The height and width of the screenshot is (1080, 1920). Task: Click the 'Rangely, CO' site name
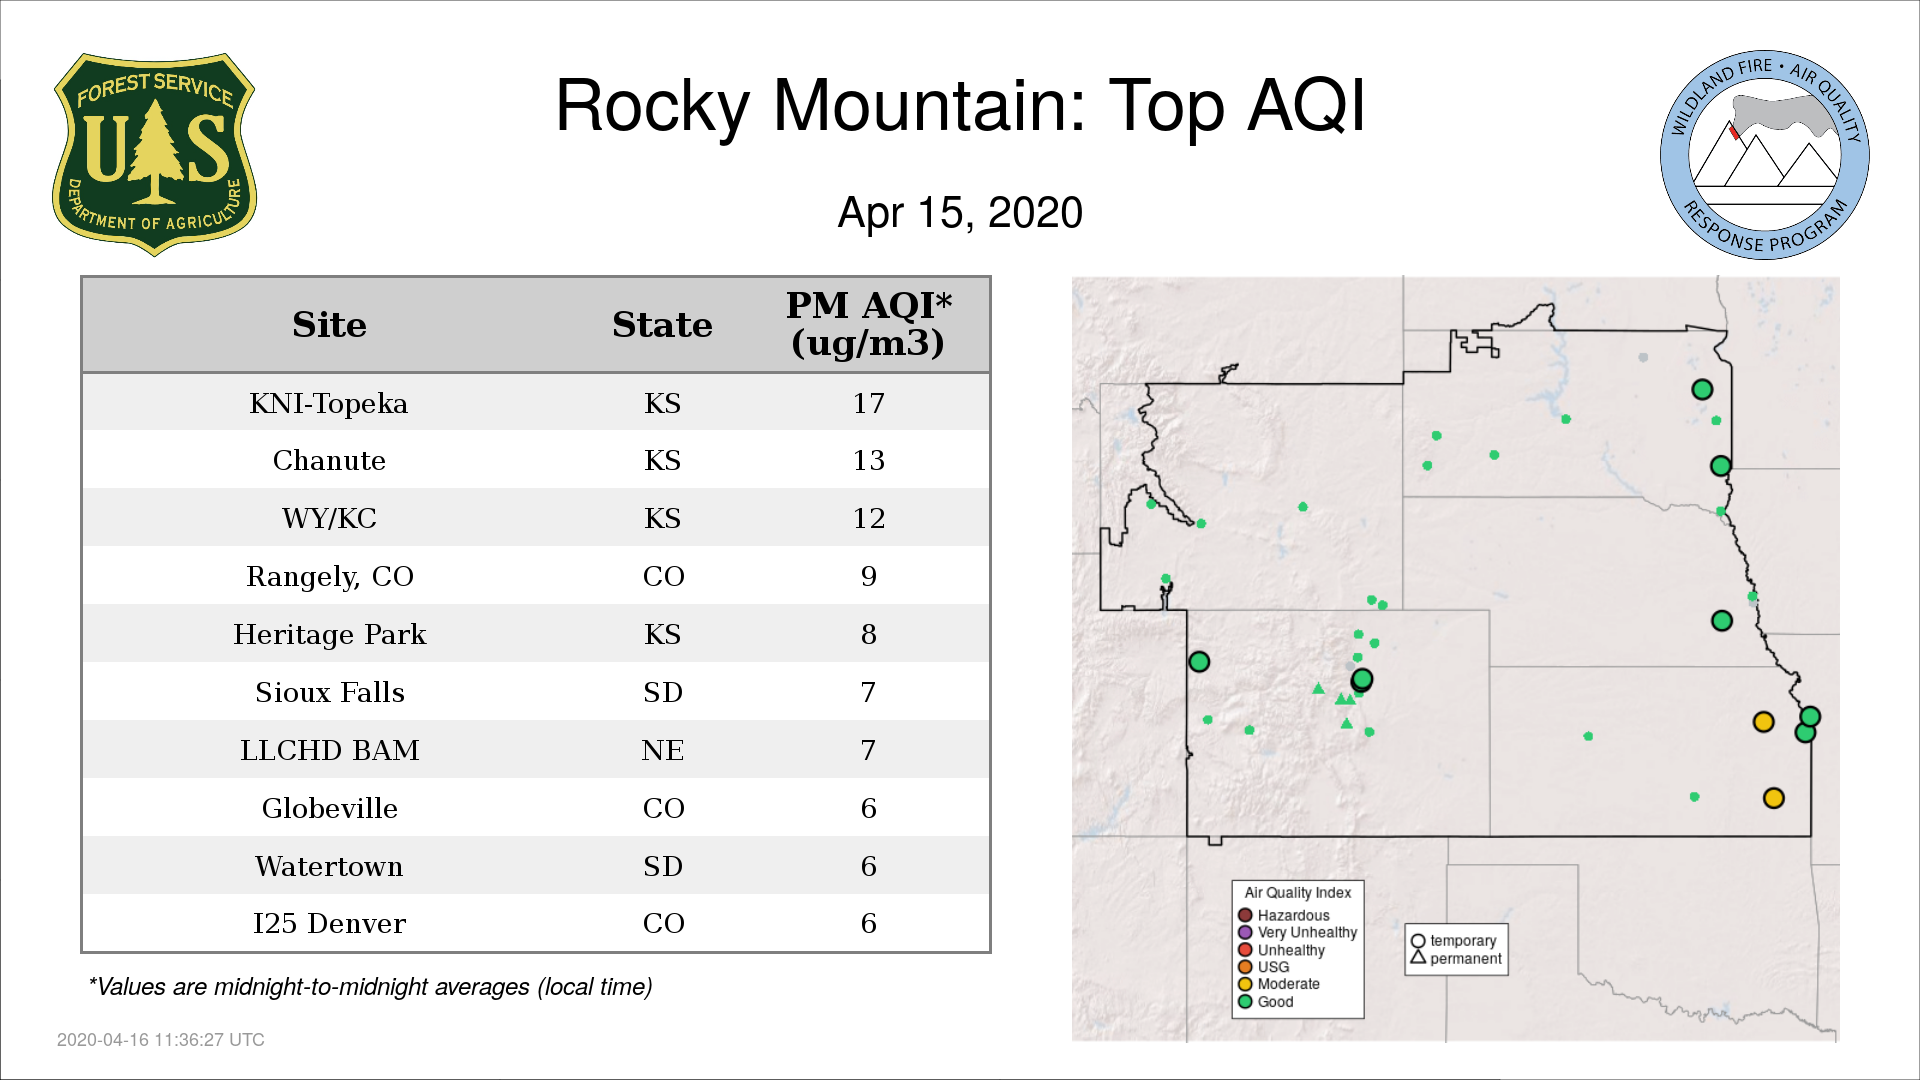pos(329,577)
